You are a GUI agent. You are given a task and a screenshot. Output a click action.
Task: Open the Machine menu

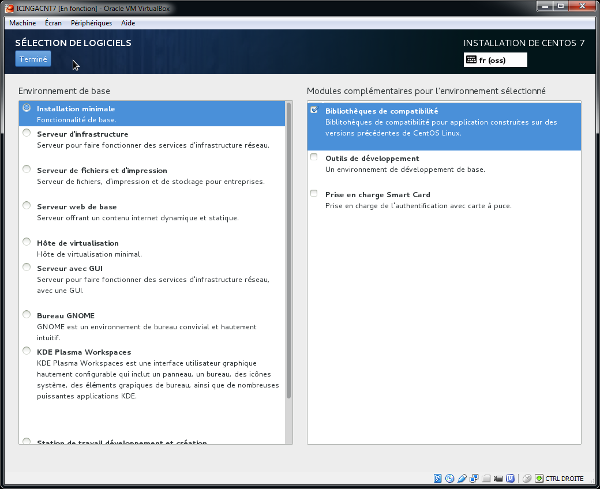(23, 23)
